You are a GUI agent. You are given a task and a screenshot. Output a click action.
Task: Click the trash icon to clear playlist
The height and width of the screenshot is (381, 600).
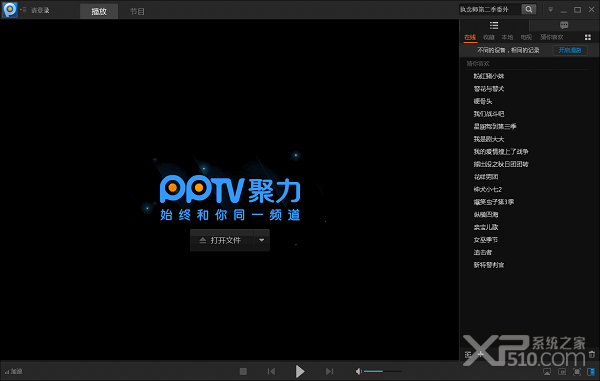(592, 355)
